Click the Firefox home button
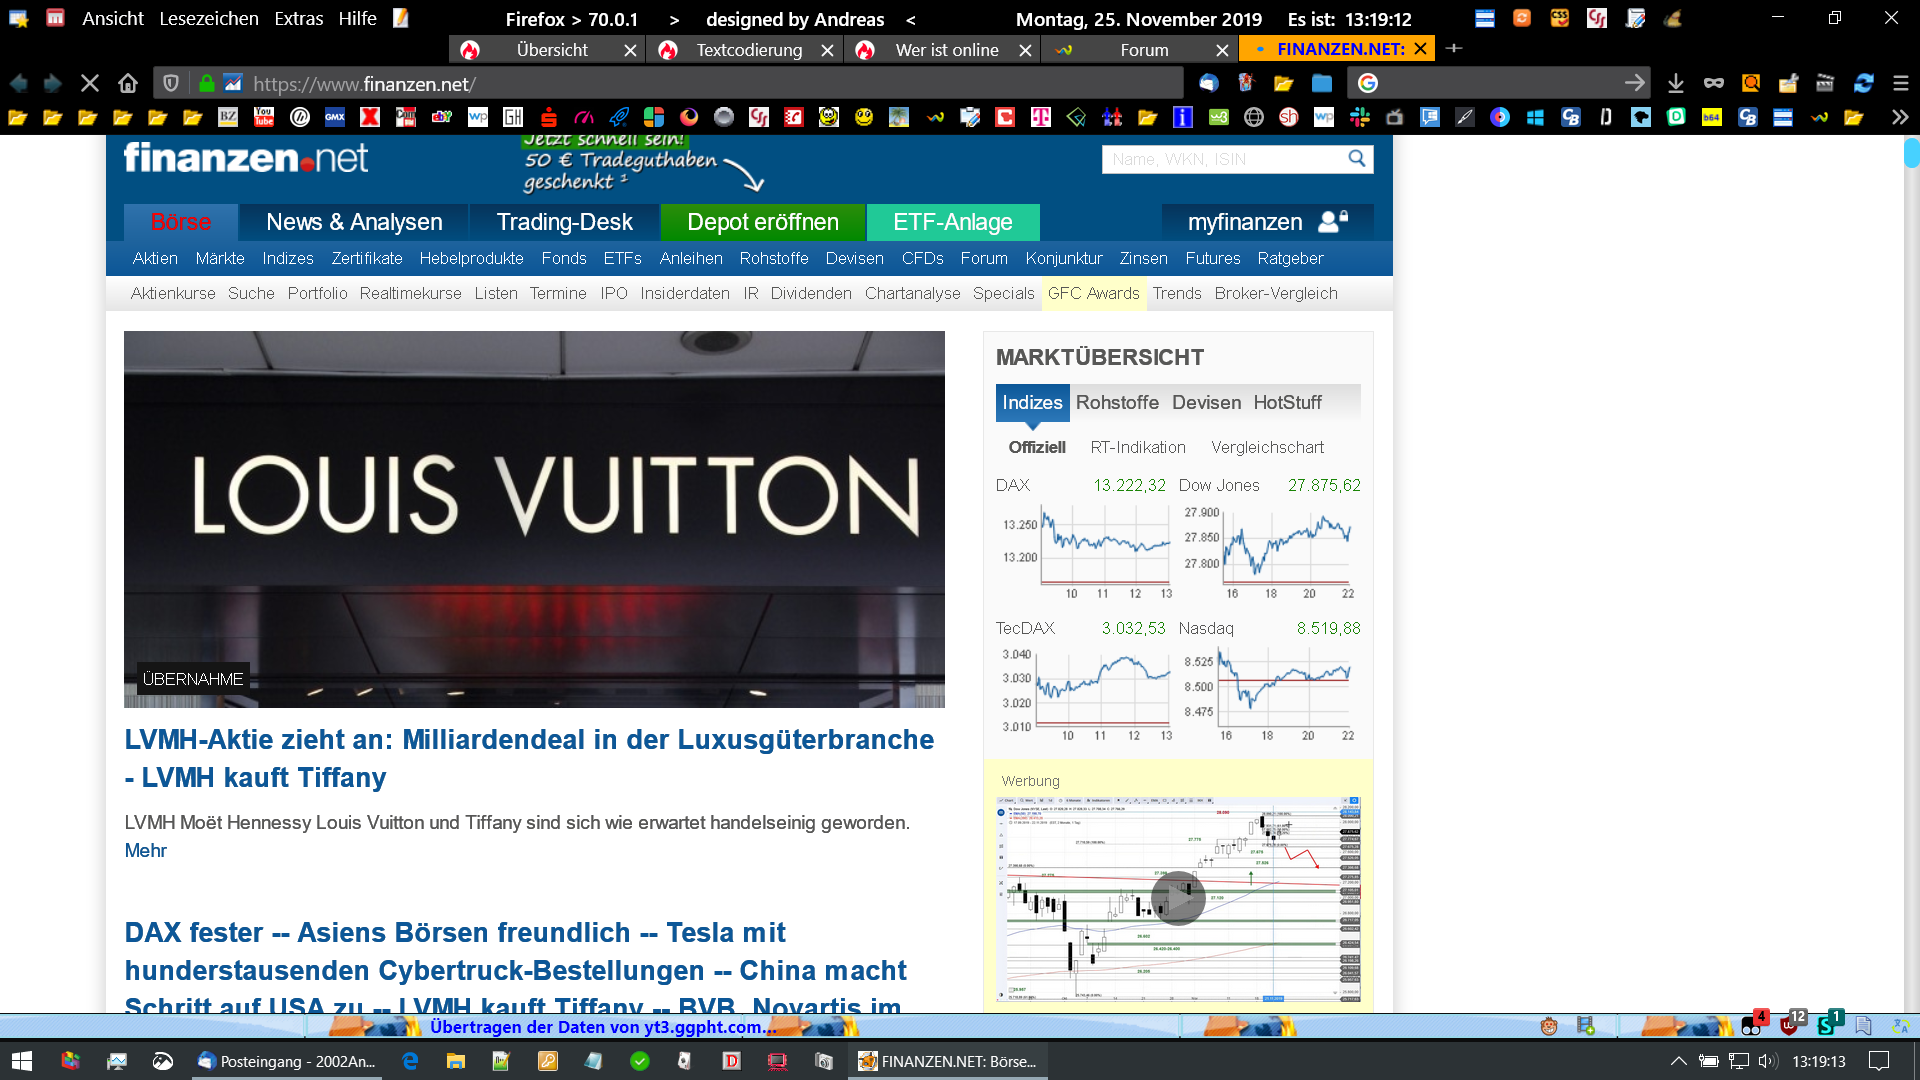This screenshot has height=1080, width=1920. (x=127, y=84)
